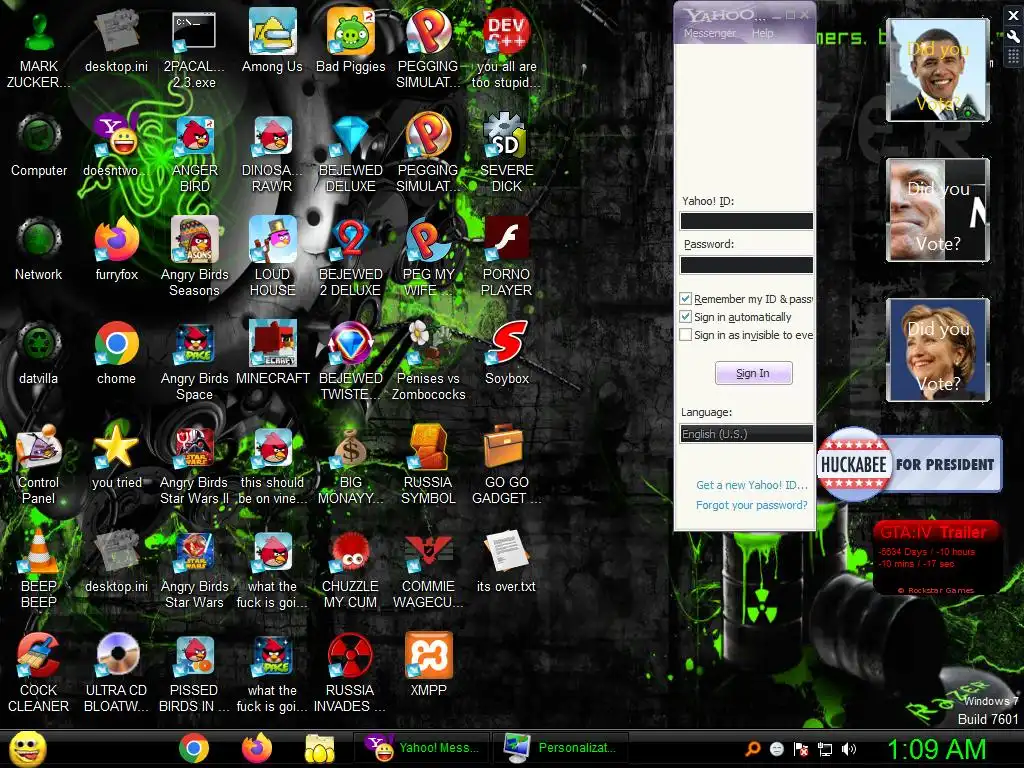Image resolution: width=1024 pixels, height=768 pixels.
Task: Click the gadget wrench options icon
Action: (1013, 37)
